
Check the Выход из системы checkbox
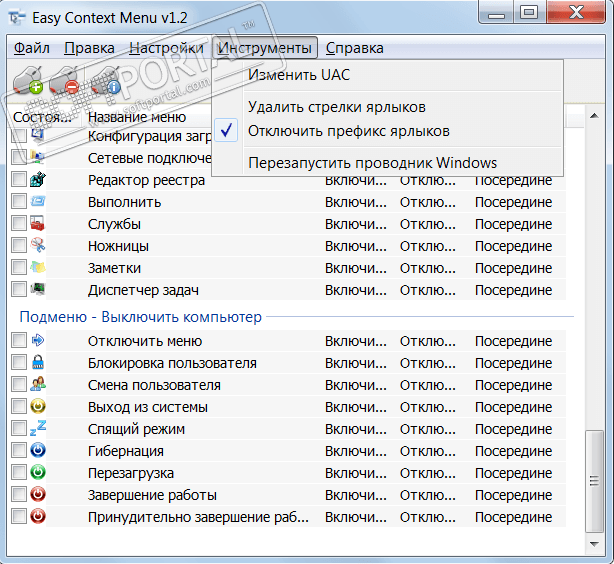19,406
